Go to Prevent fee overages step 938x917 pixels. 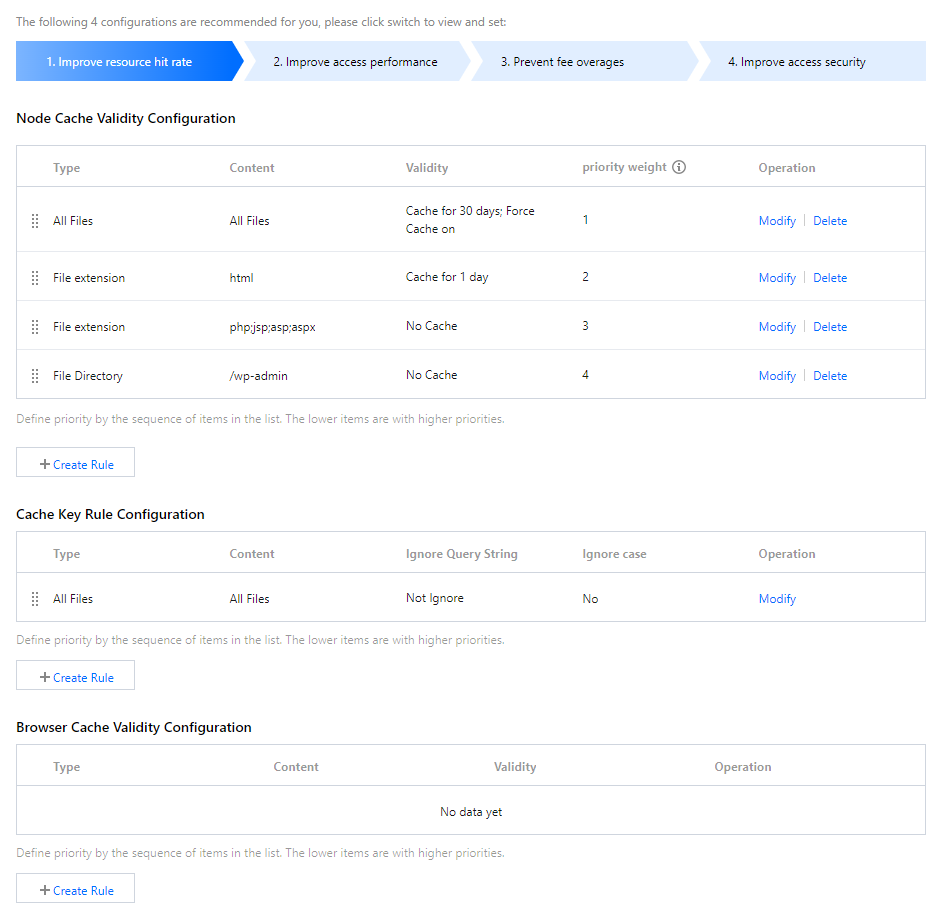pos(562,62)
